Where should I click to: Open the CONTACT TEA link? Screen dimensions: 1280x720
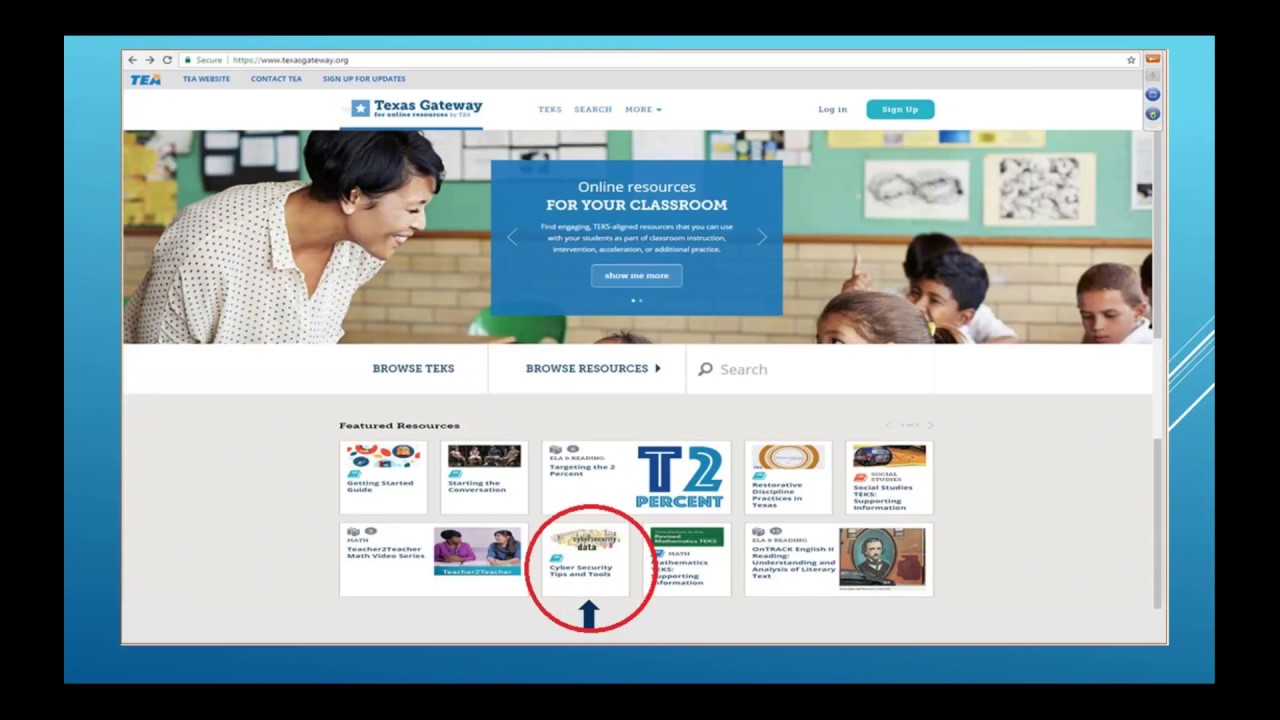[x=276, y=79]
